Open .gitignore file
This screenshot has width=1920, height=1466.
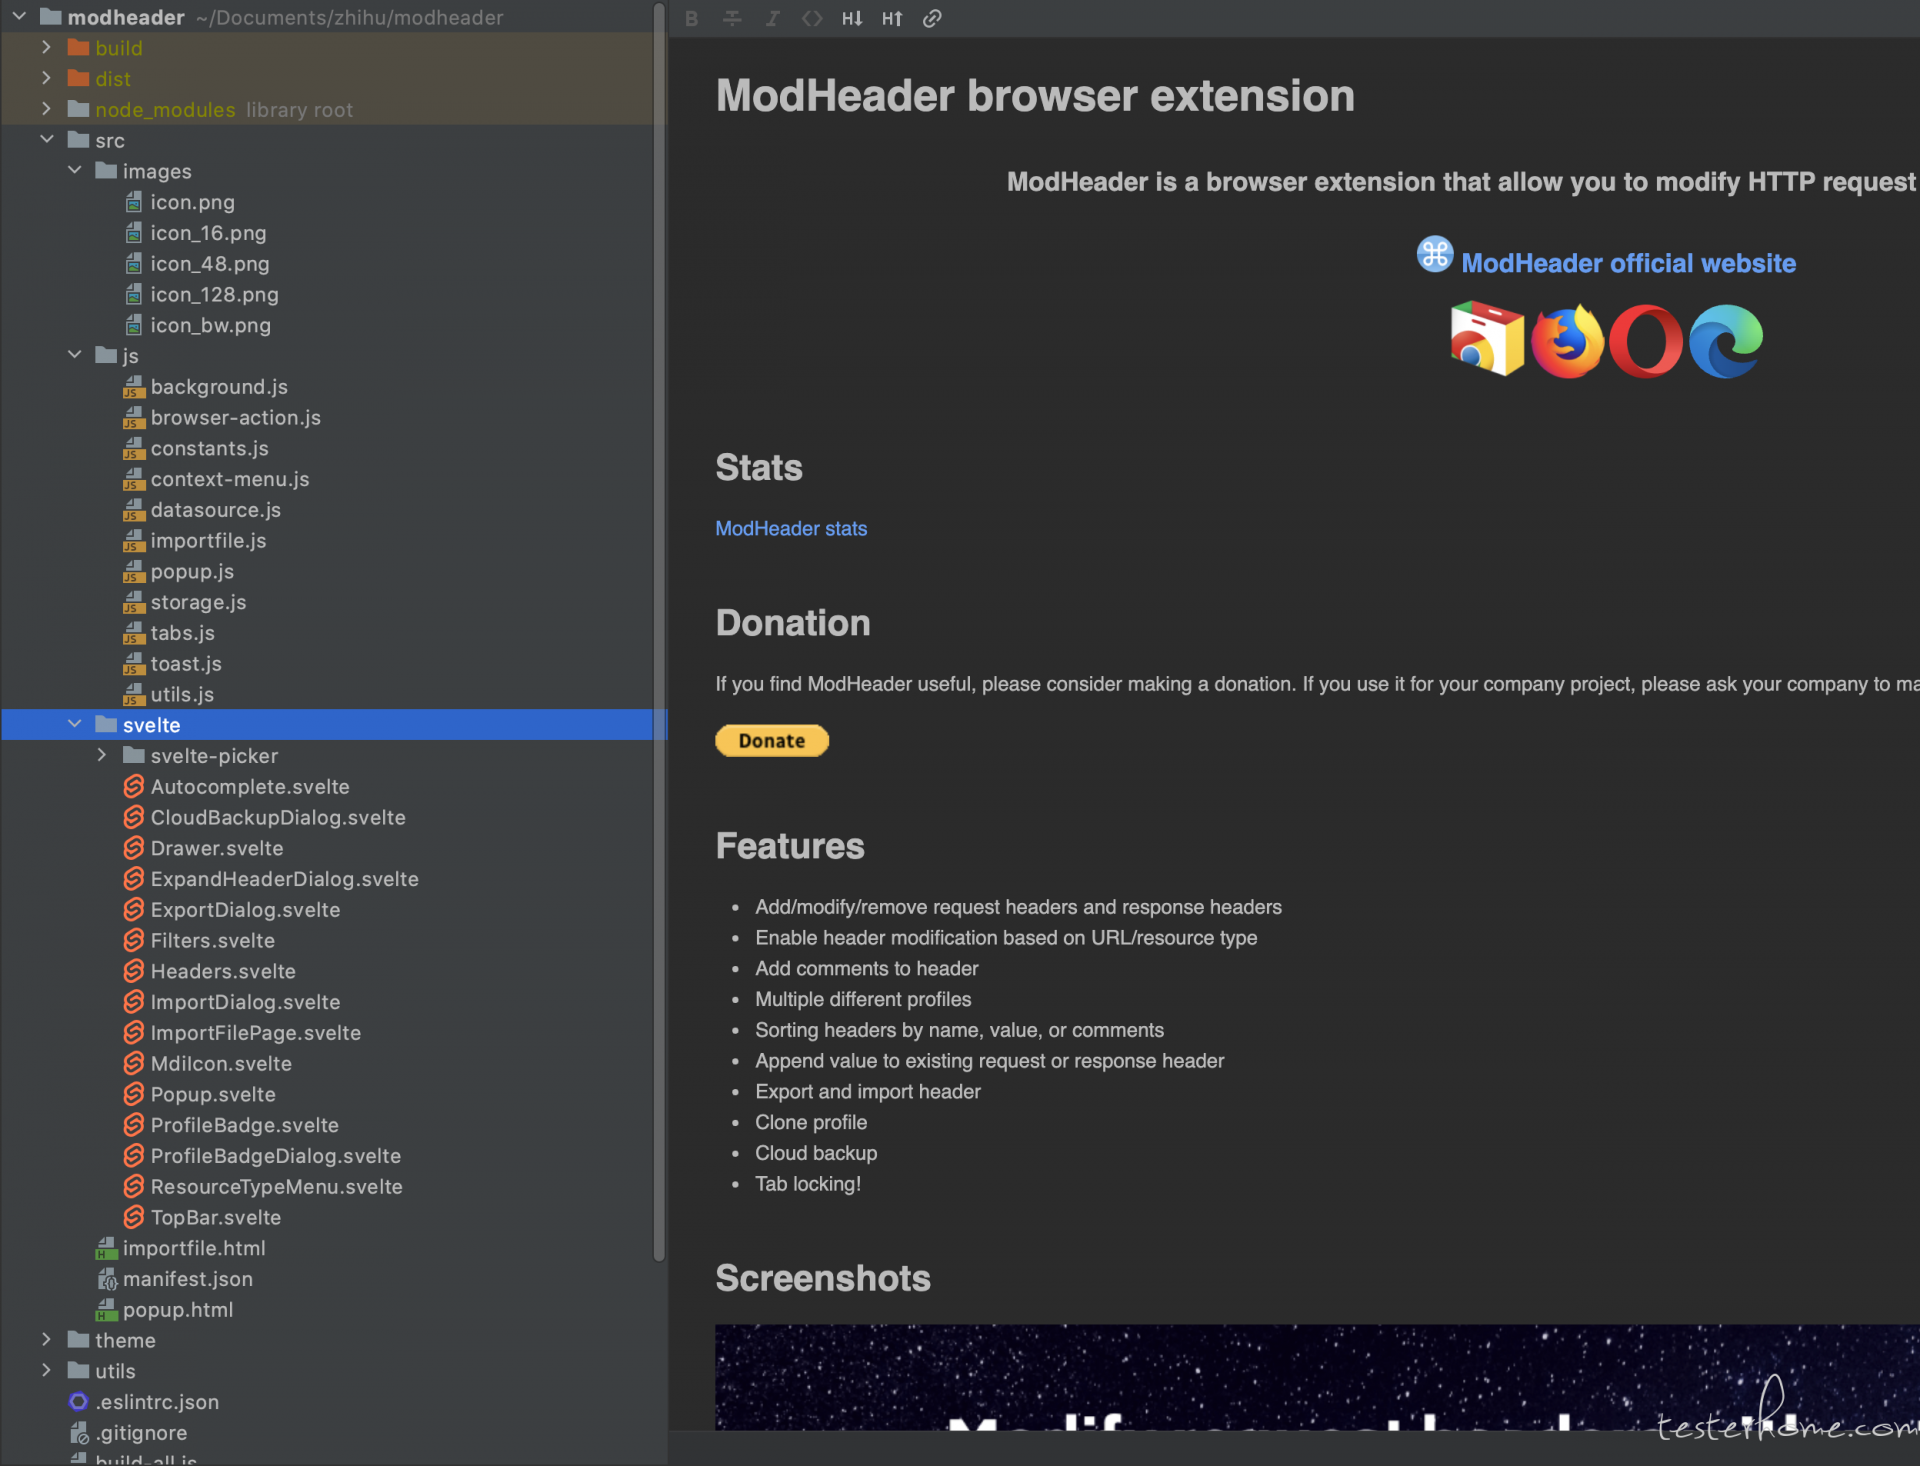[128, 1433]
